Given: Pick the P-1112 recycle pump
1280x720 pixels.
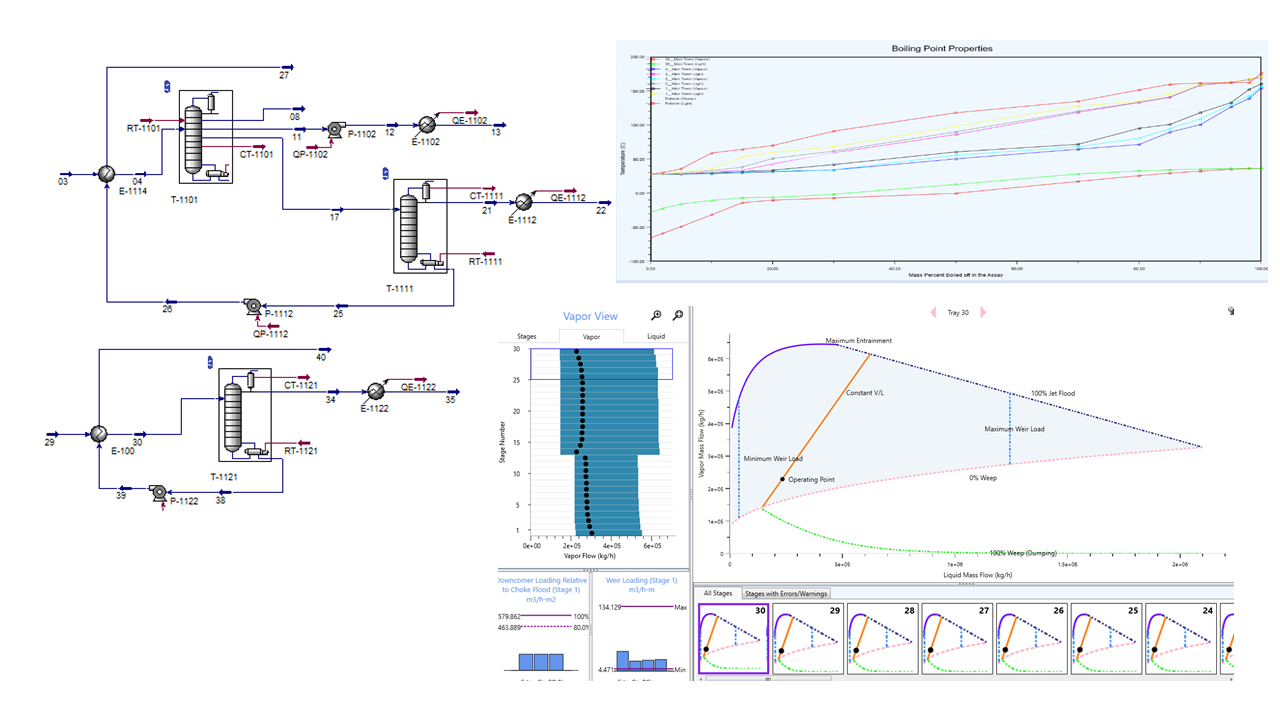Looking at the screenshot, I should coord(254,307).
